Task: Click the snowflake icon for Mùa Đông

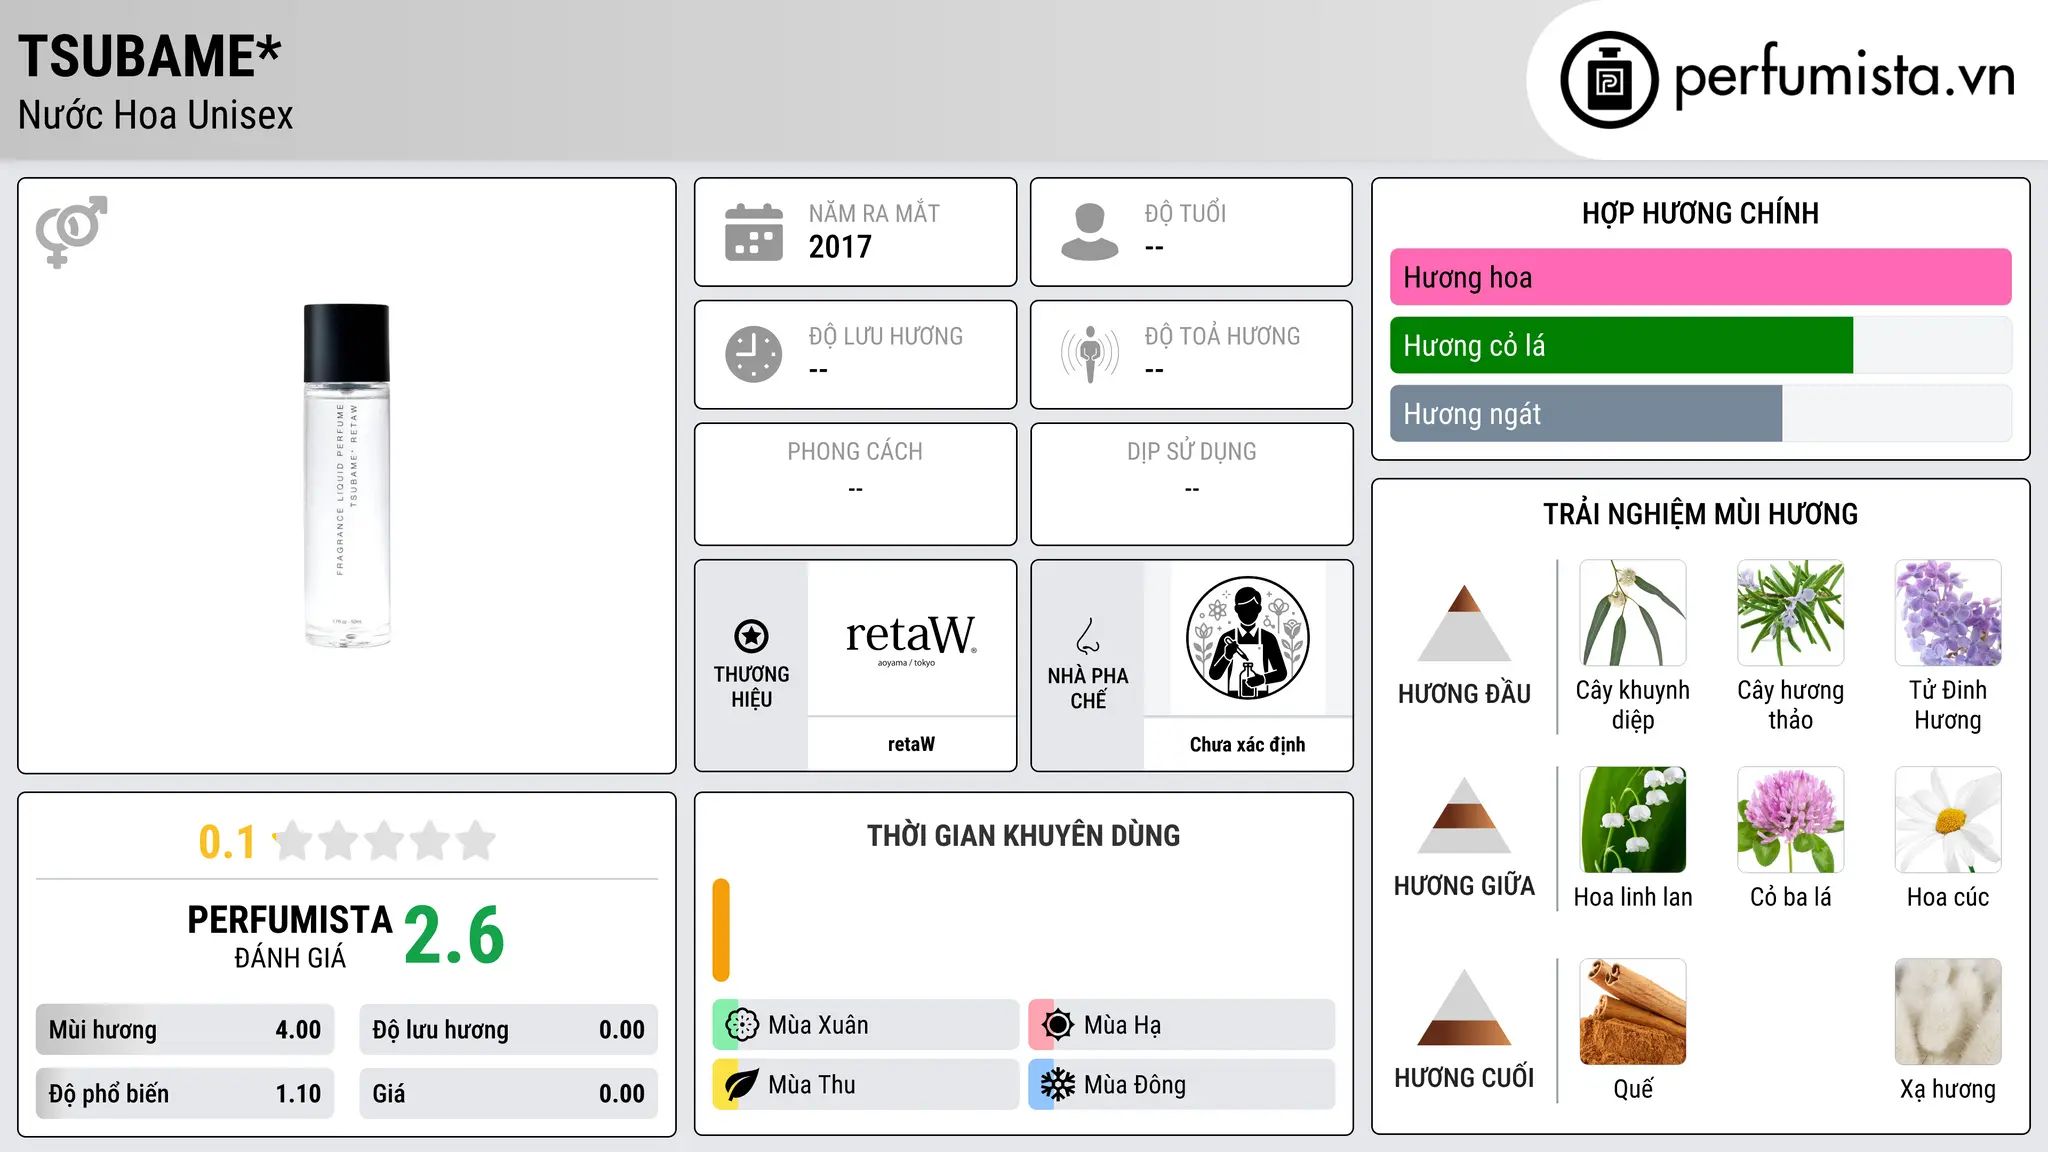Action: tap(1057, 1085)
